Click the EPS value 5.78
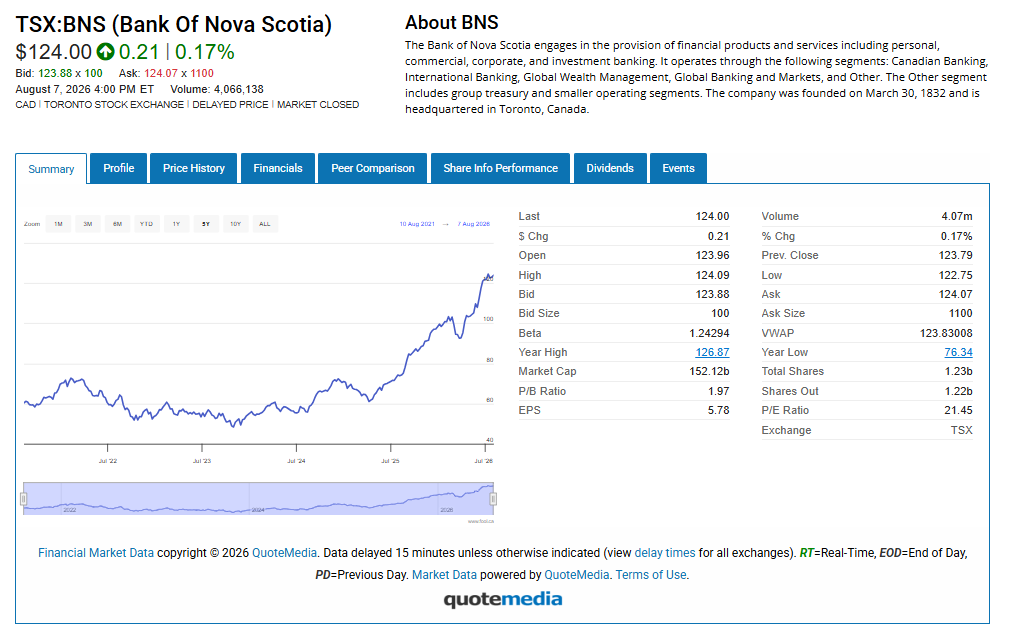Screen dimensions: 1011x632 pos(718,410)
